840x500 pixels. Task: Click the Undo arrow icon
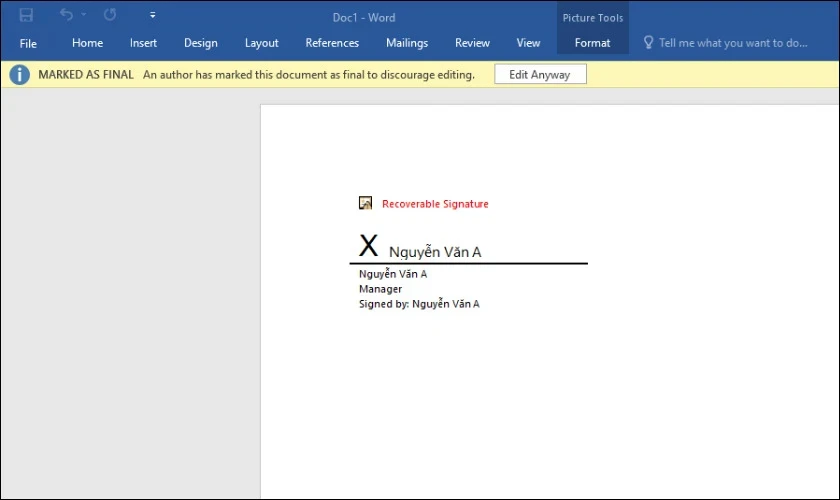click(x=66, y=15)
